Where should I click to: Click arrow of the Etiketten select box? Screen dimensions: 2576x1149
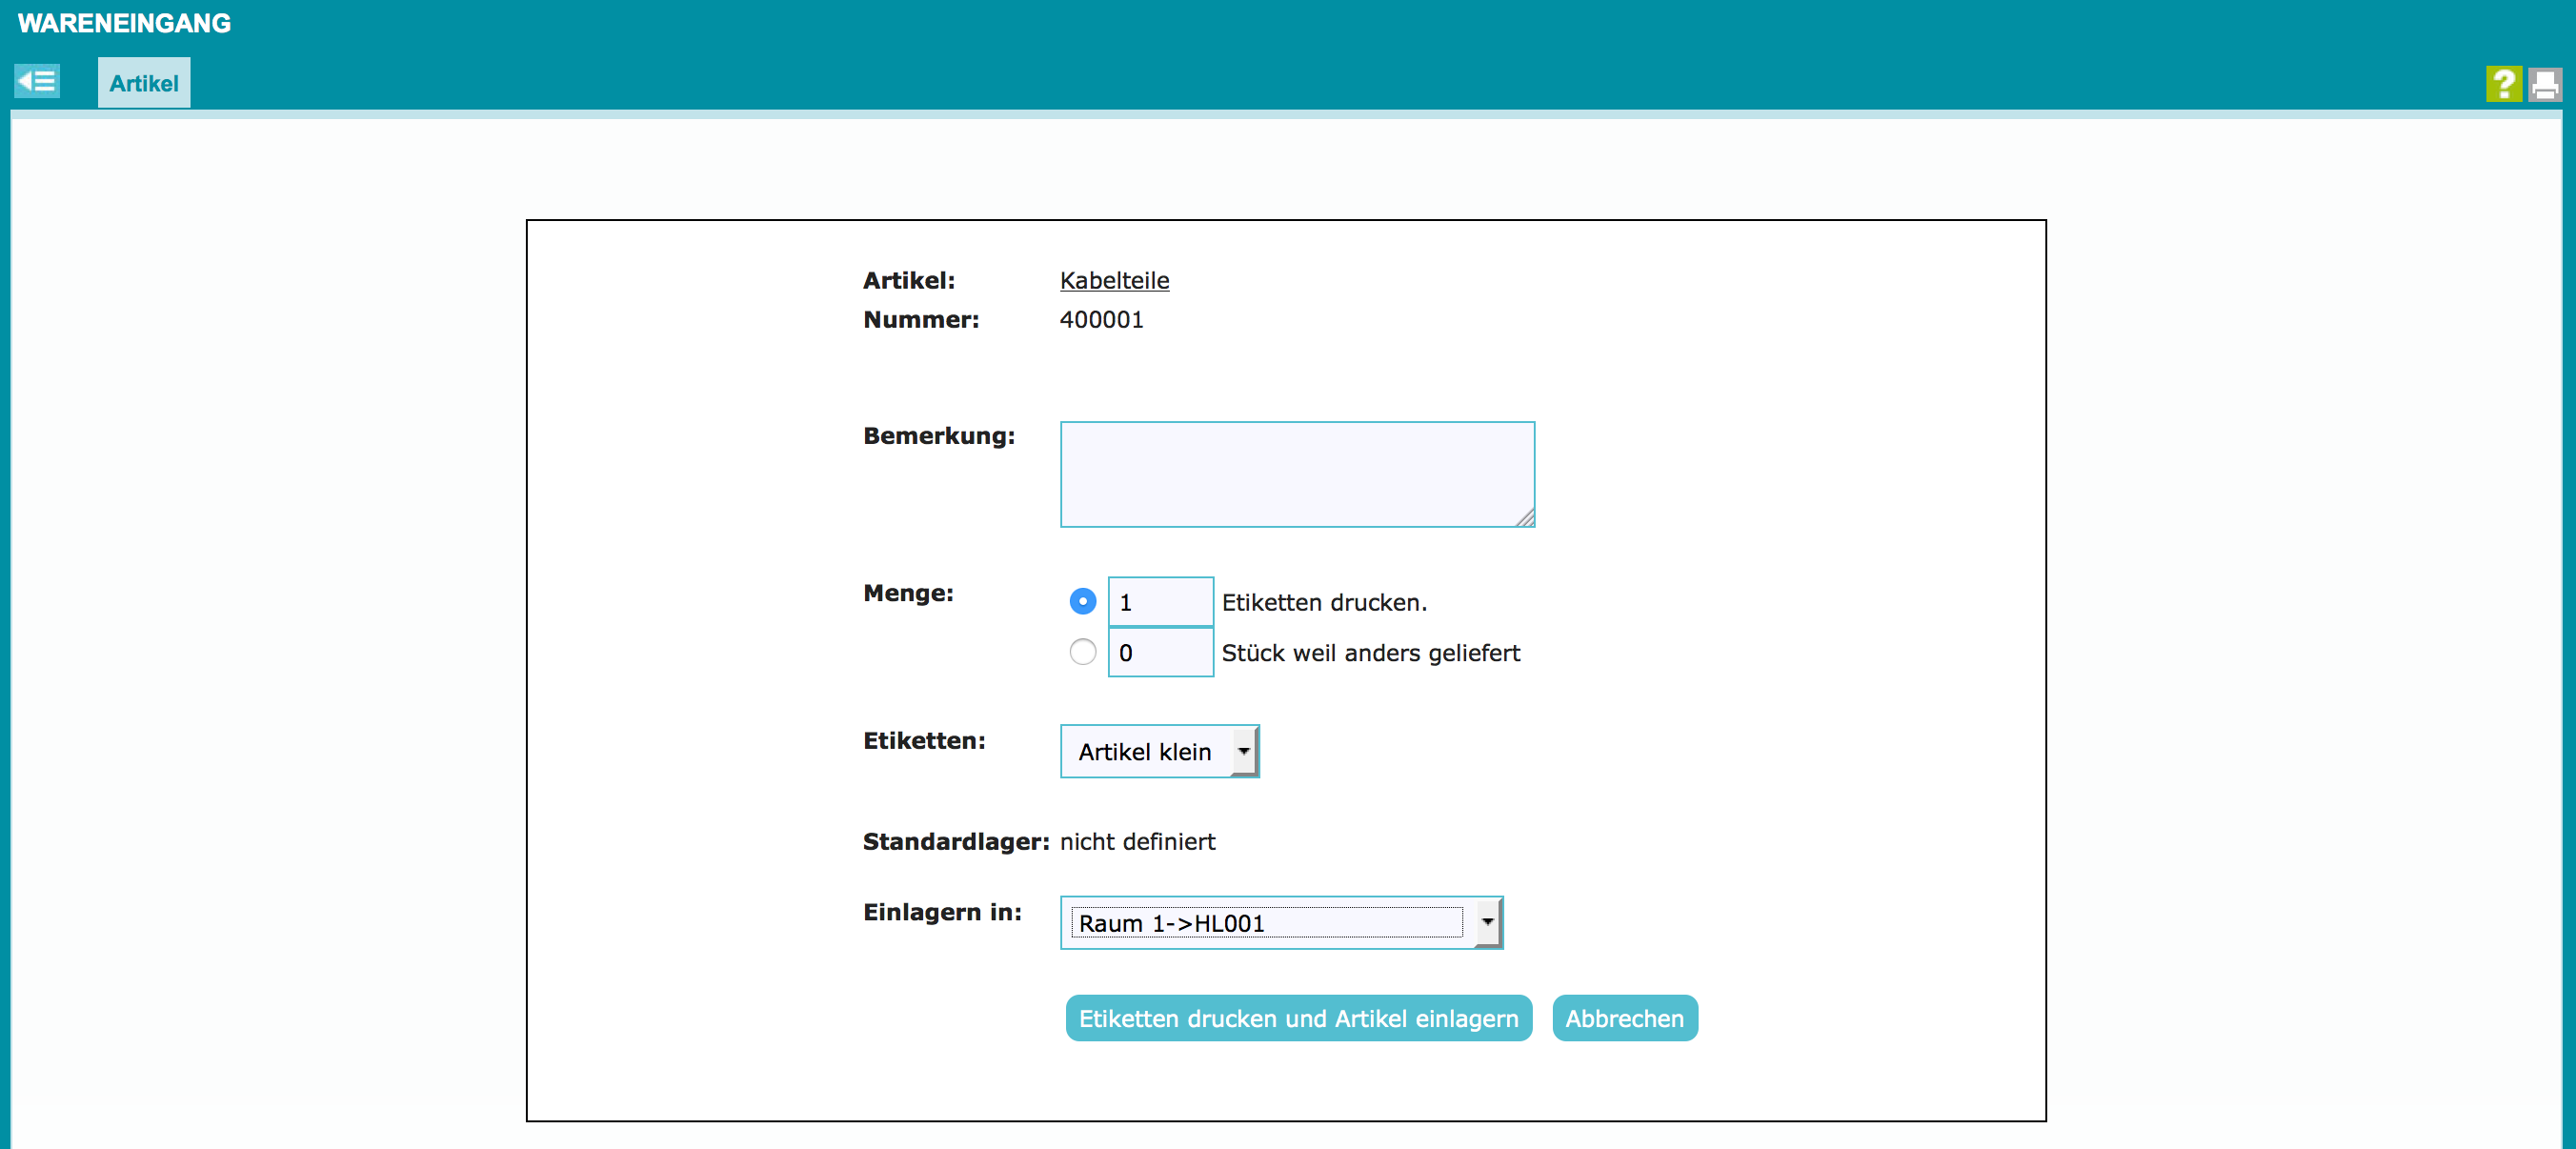[x=1243, y=751]
